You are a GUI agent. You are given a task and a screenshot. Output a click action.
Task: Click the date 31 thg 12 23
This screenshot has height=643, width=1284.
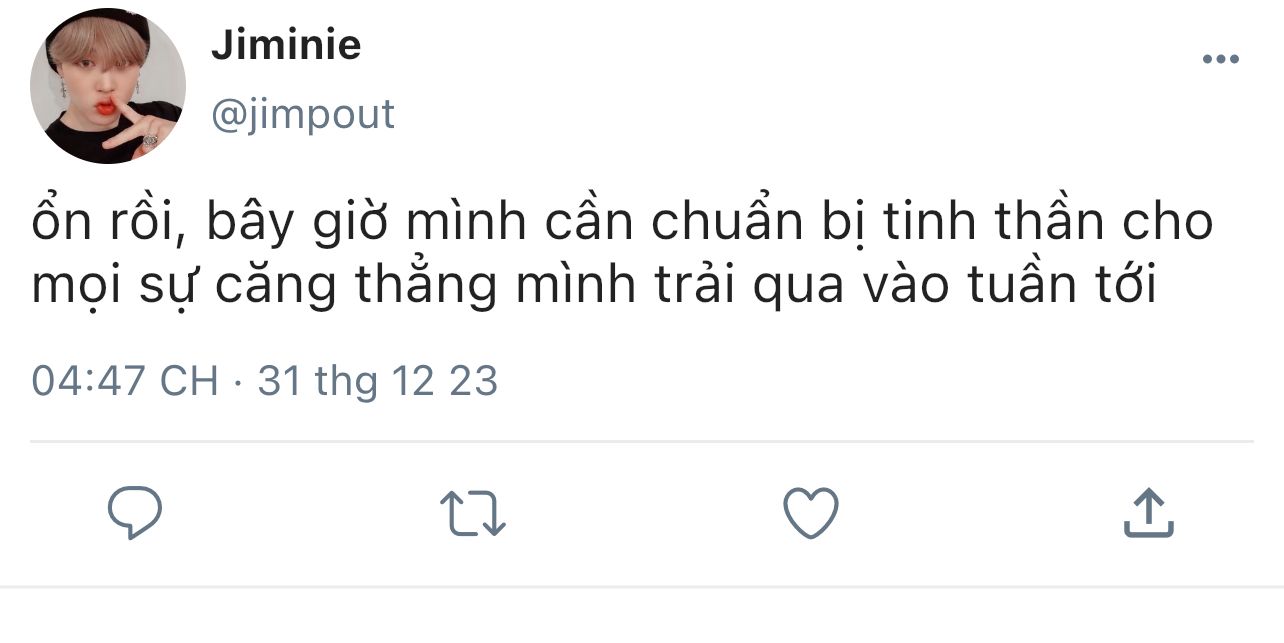pyautogui.click(x=378, y=381)
